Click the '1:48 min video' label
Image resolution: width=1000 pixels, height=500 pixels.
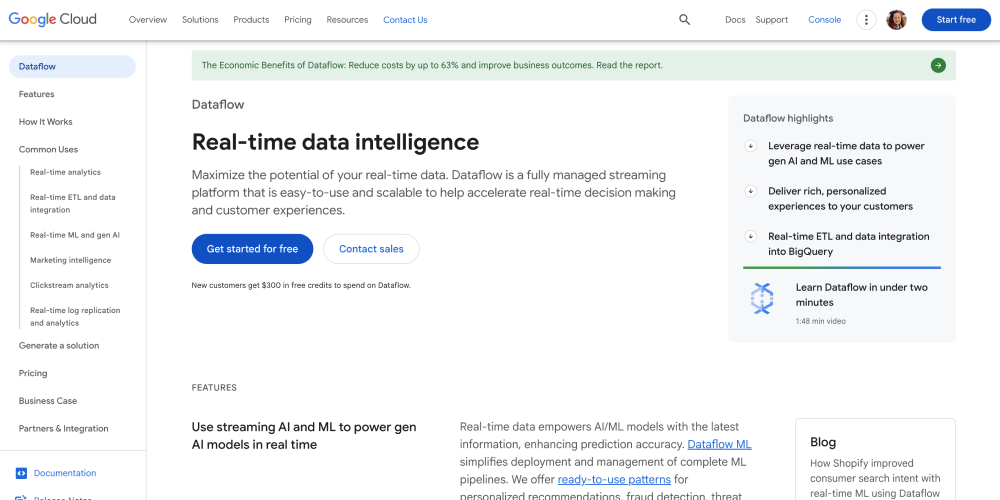821,321
